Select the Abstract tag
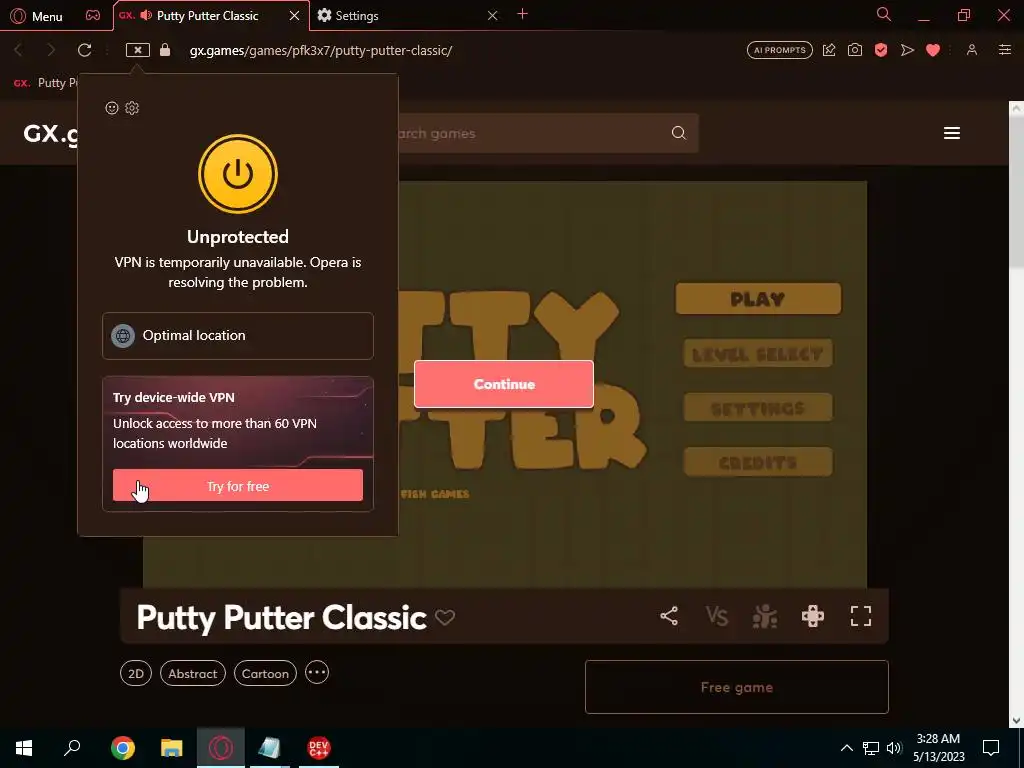 [193, 673]
